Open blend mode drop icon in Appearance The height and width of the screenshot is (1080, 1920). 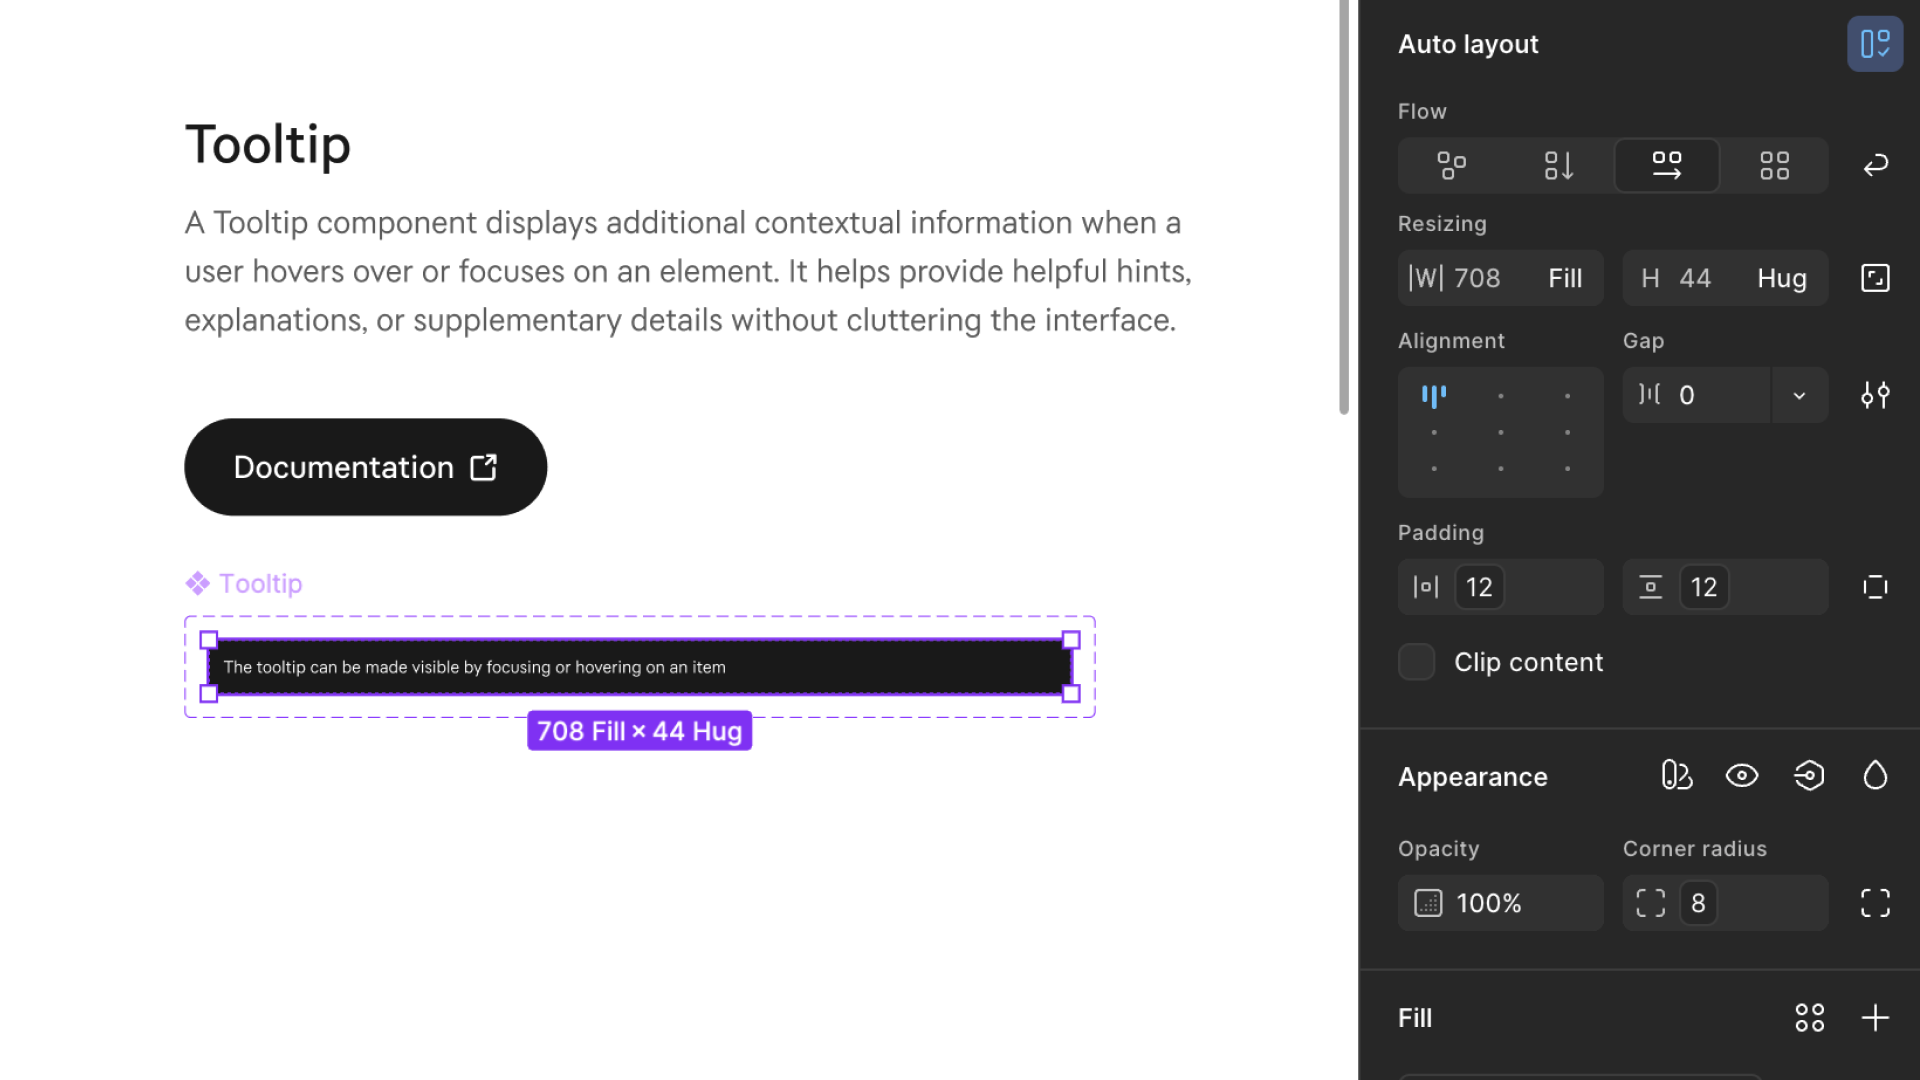1876,776
